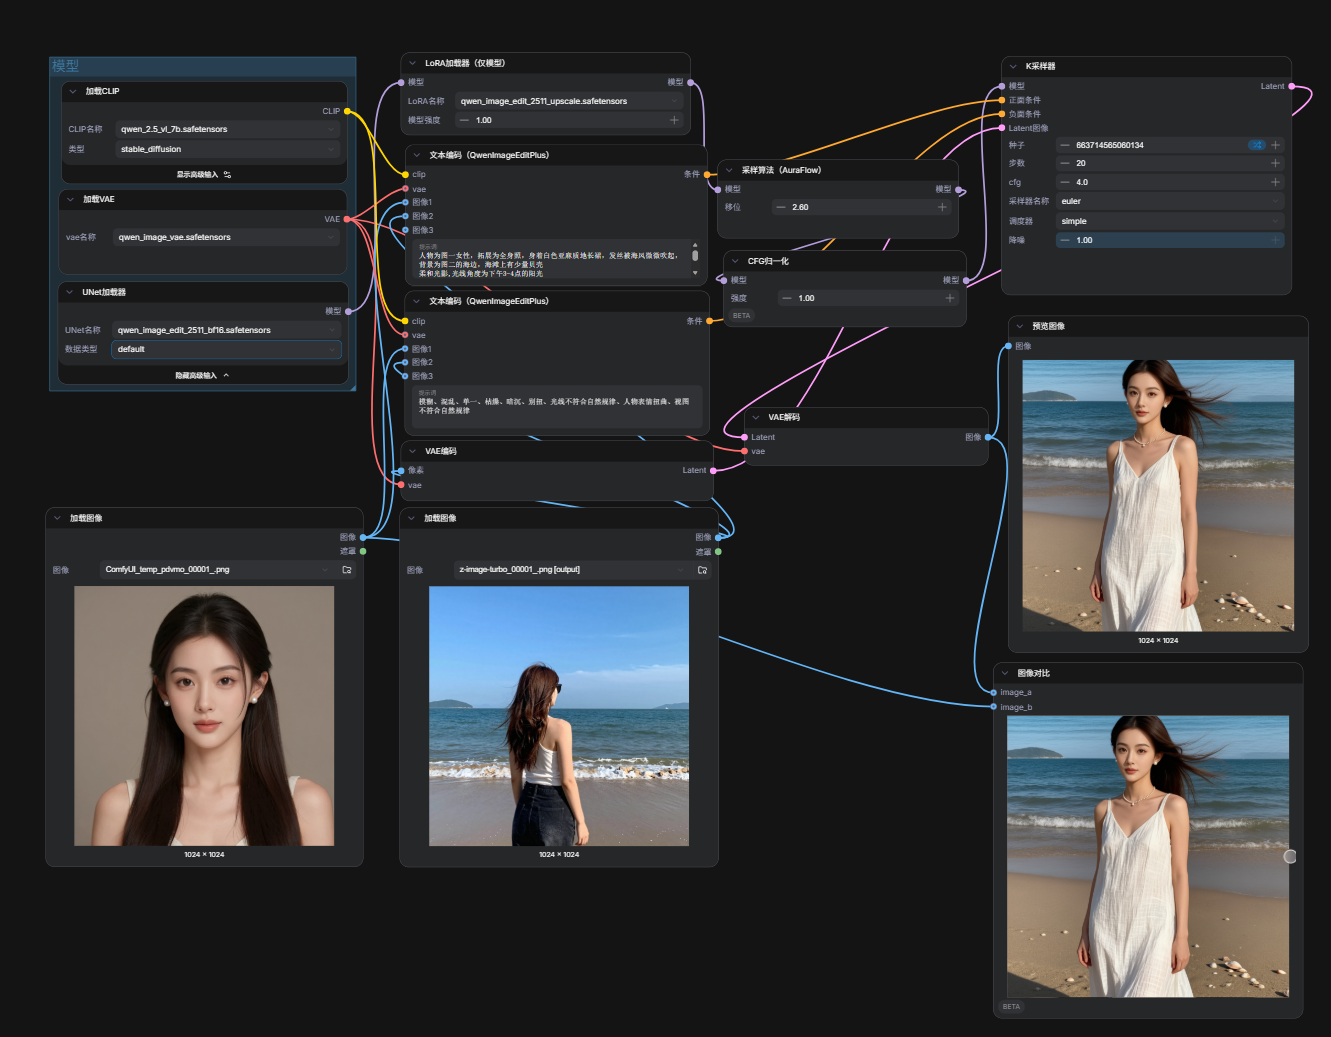Click 显示高级输入 in 加载CLIP node
This screenshot has height=1037, width=1331.
[x=203, y=175]
